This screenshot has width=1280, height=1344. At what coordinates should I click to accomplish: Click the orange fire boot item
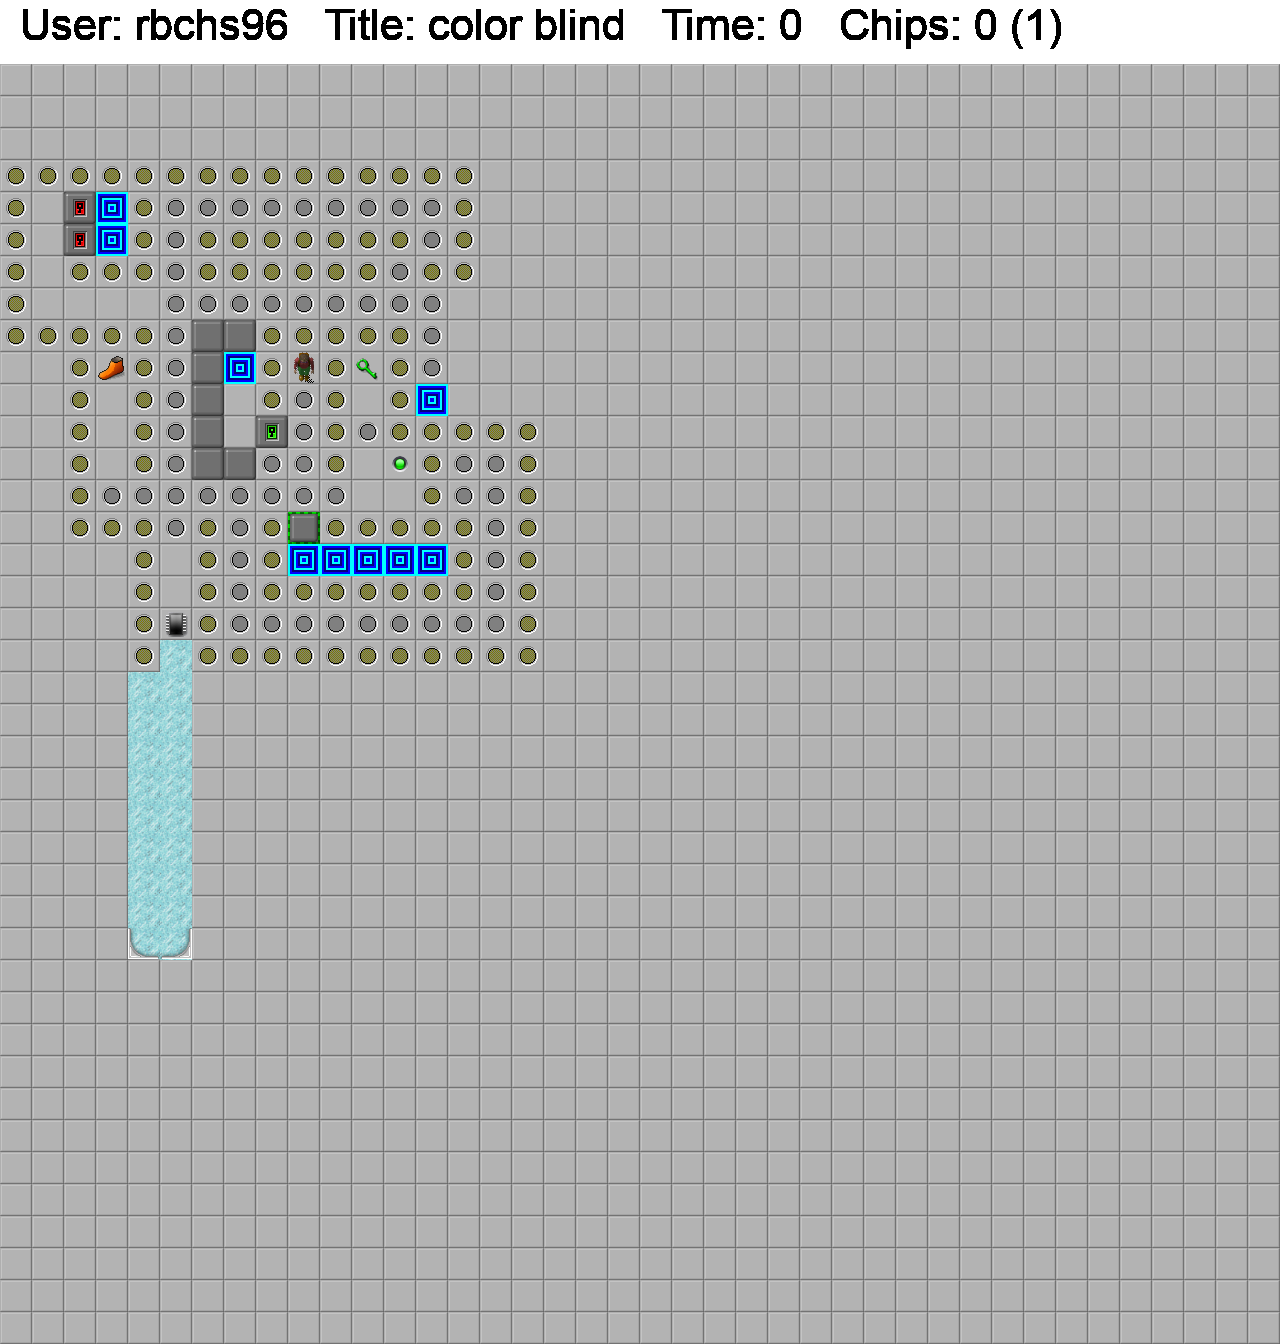click(111, 368)
